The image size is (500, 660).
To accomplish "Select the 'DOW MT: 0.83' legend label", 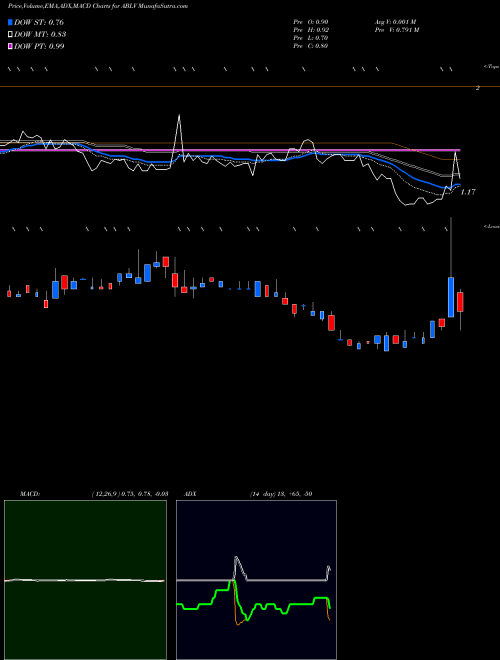I will 40,35.
